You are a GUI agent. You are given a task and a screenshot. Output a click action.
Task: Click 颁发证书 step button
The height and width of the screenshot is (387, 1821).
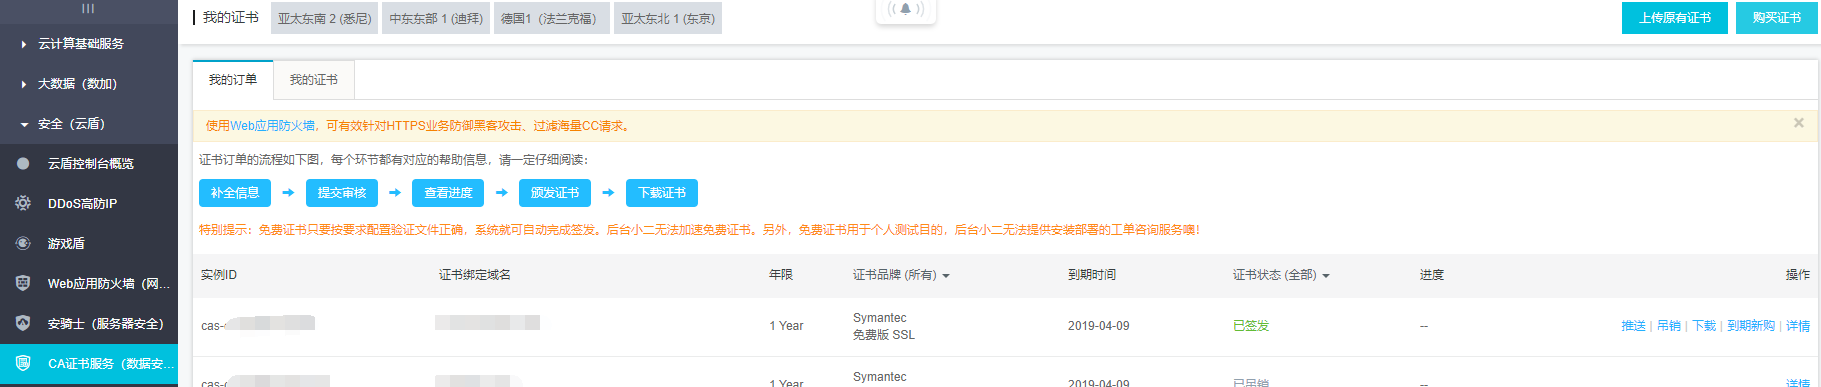tap(555, 193)
